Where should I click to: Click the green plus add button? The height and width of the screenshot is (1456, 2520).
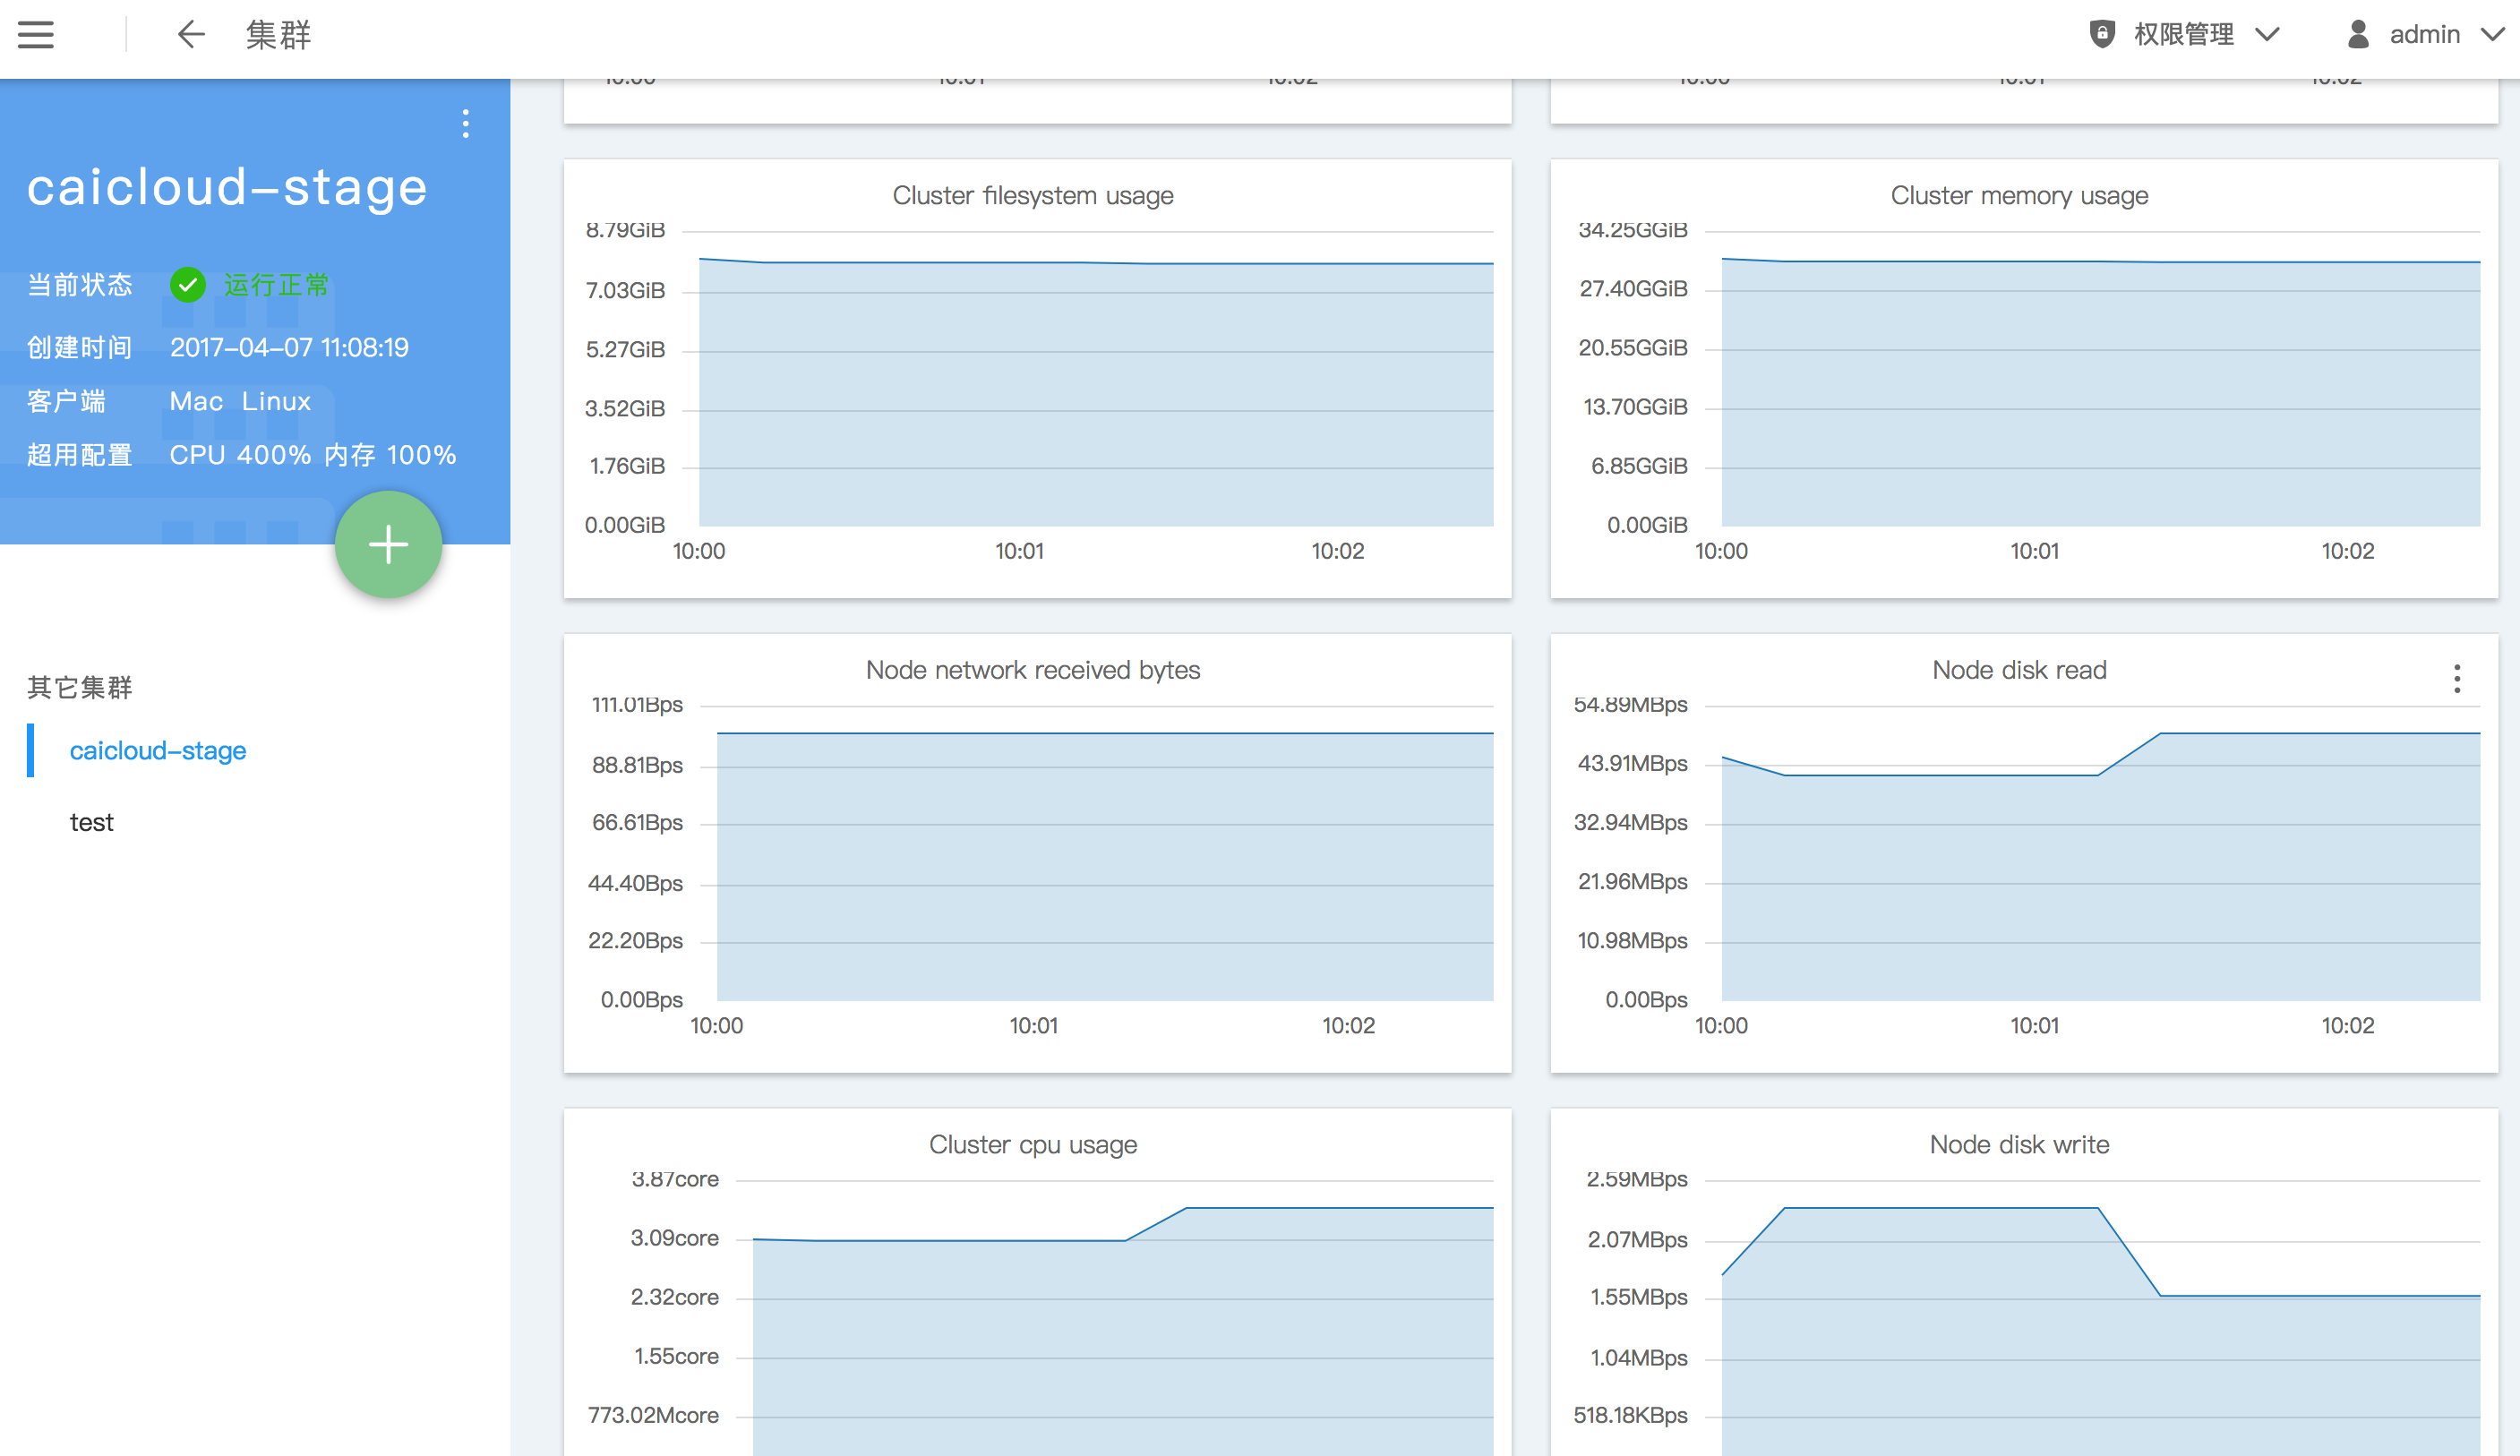click(x=388, y=545)
